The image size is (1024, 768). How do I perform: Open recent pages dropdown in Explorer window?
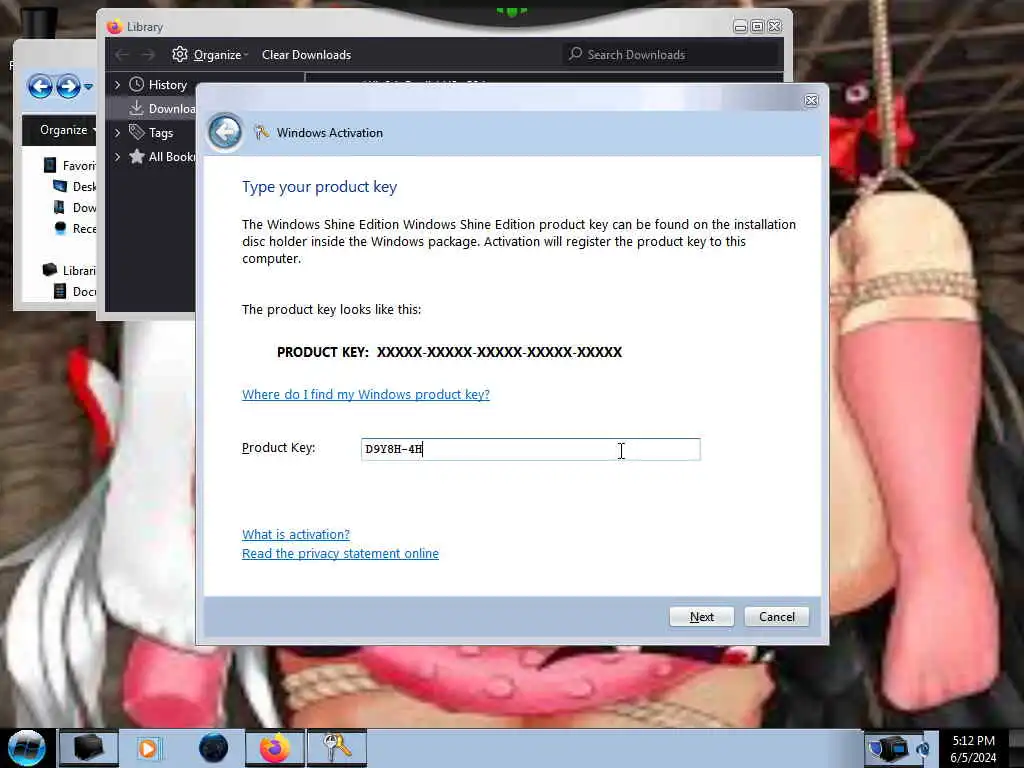[x=88, y=86]
